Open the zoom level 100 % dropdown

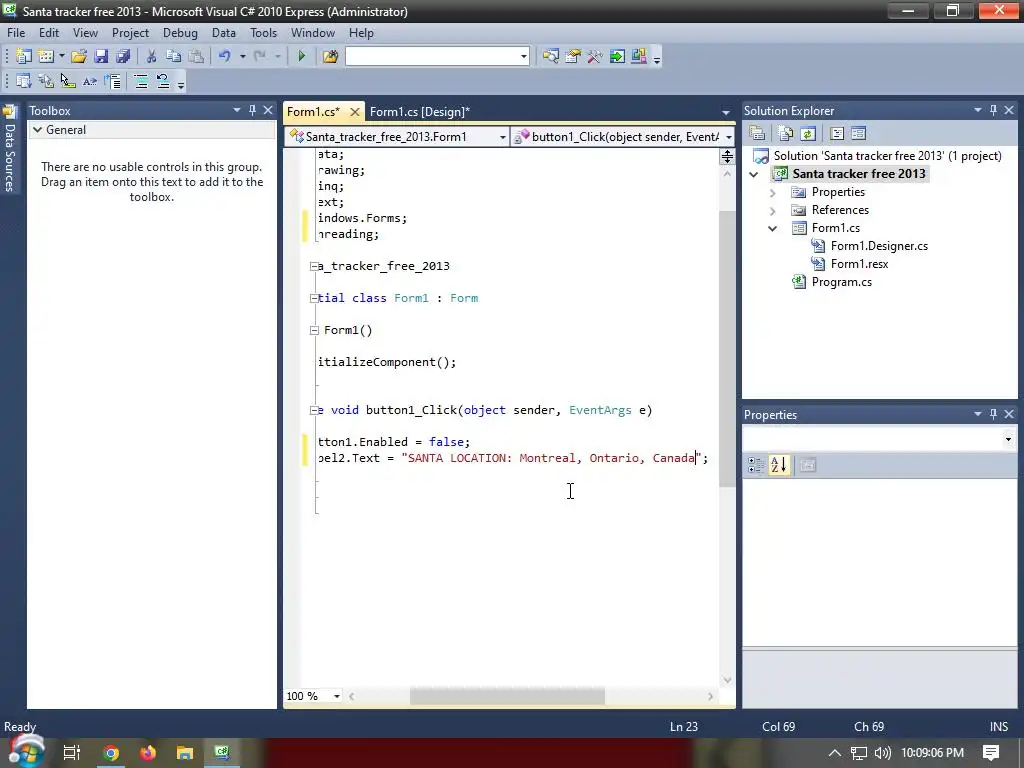337,696
